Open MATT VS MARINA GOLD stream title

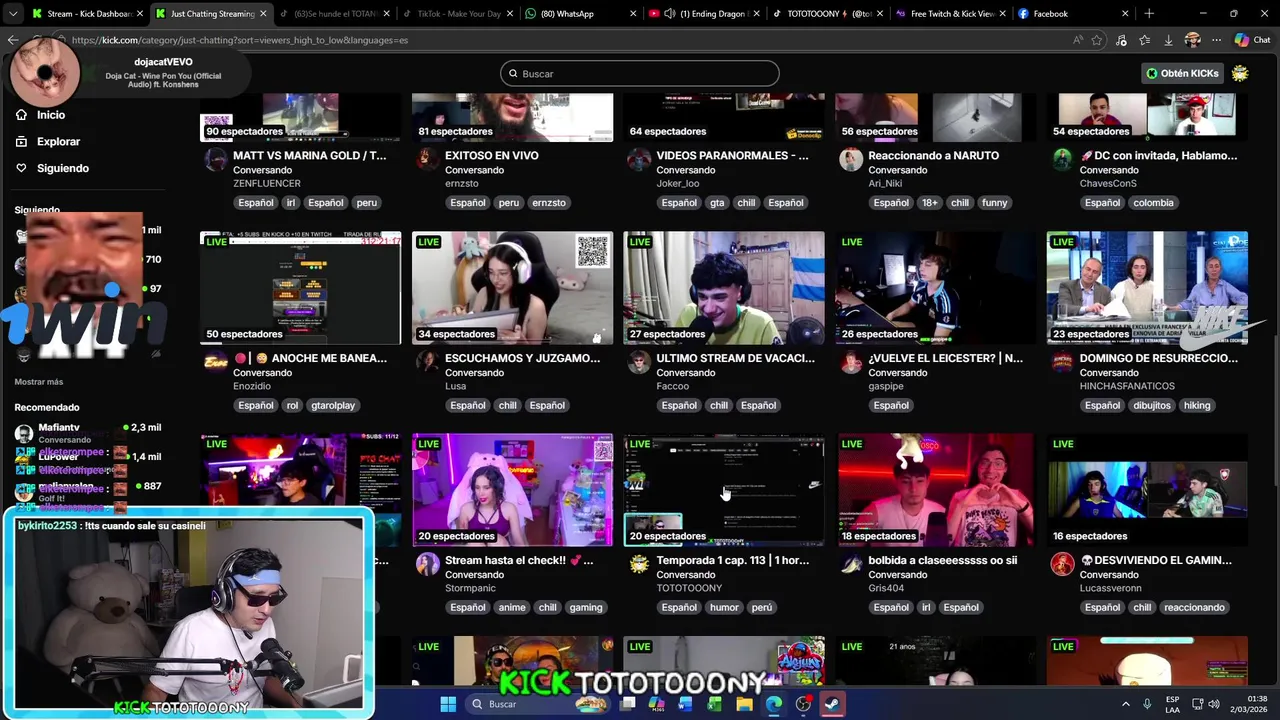coord(309,156)
